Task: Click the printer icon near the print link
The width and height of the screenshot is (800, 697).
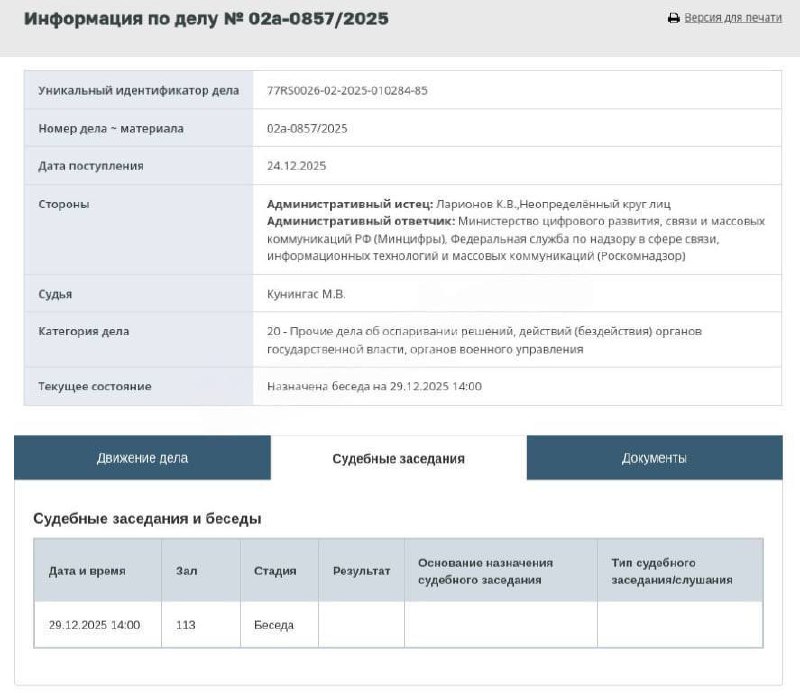Action: tap(673, 19)
